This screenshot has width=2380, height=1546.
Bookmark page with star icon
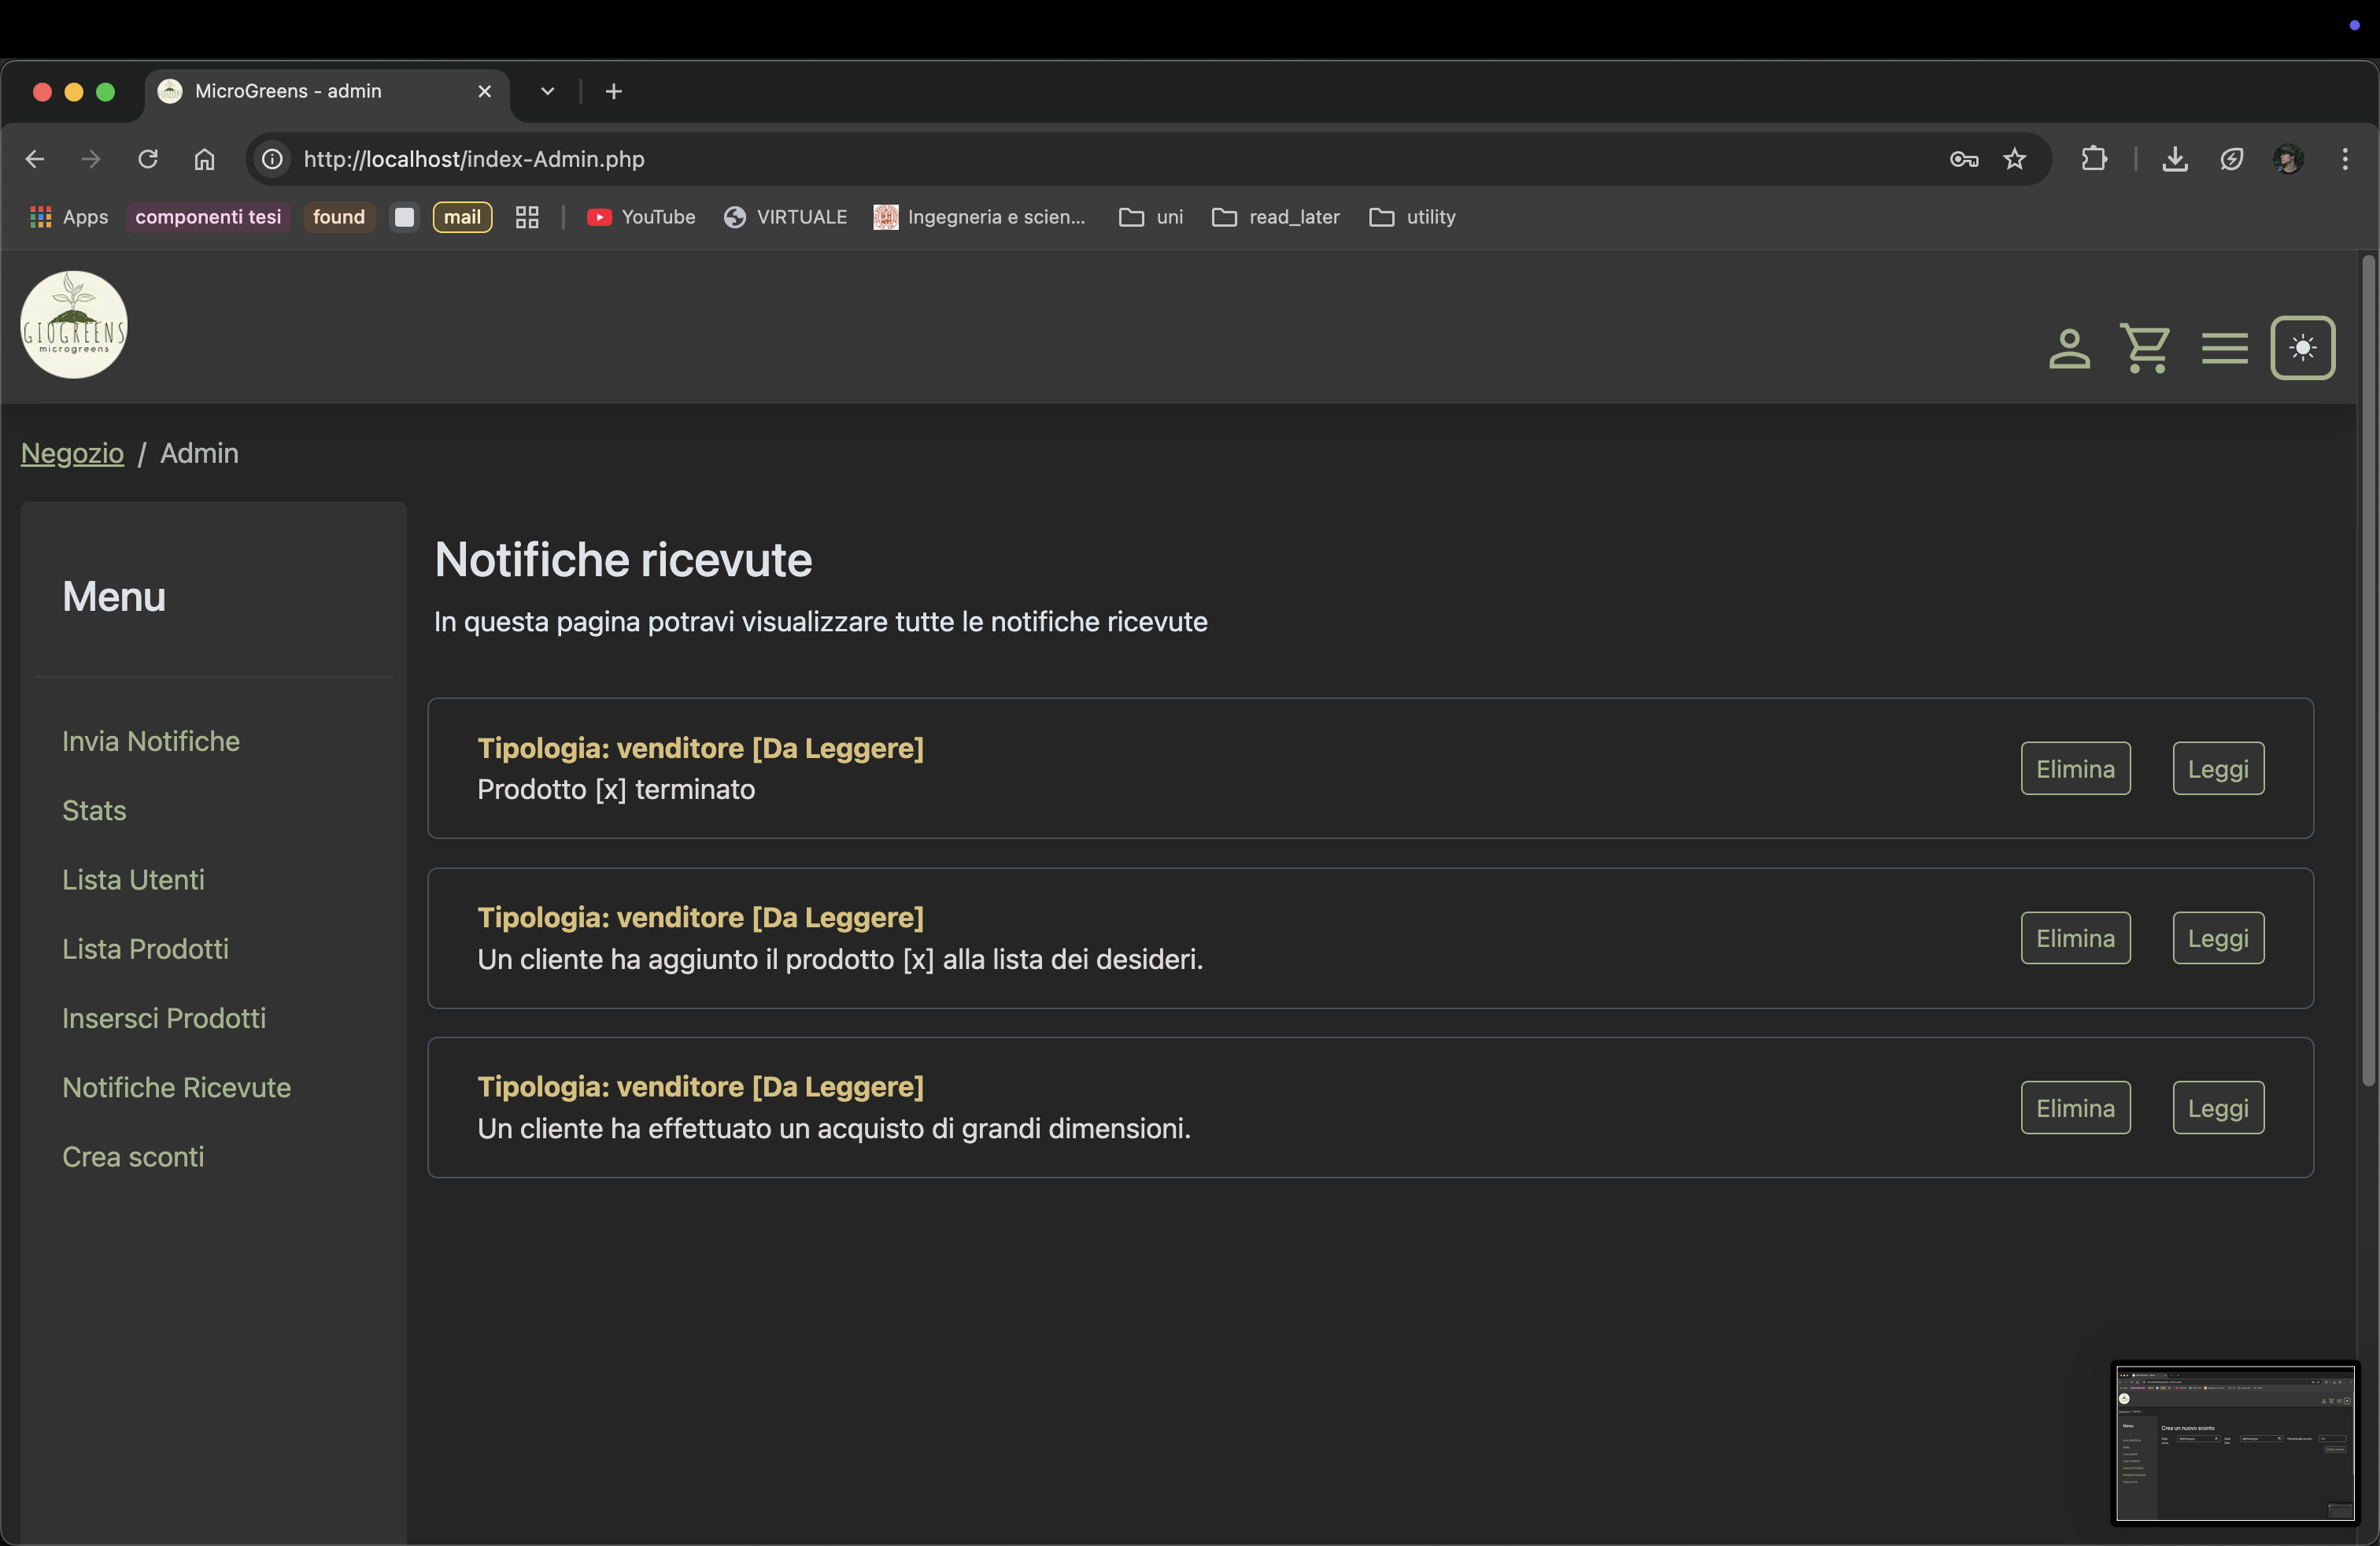2014,159
